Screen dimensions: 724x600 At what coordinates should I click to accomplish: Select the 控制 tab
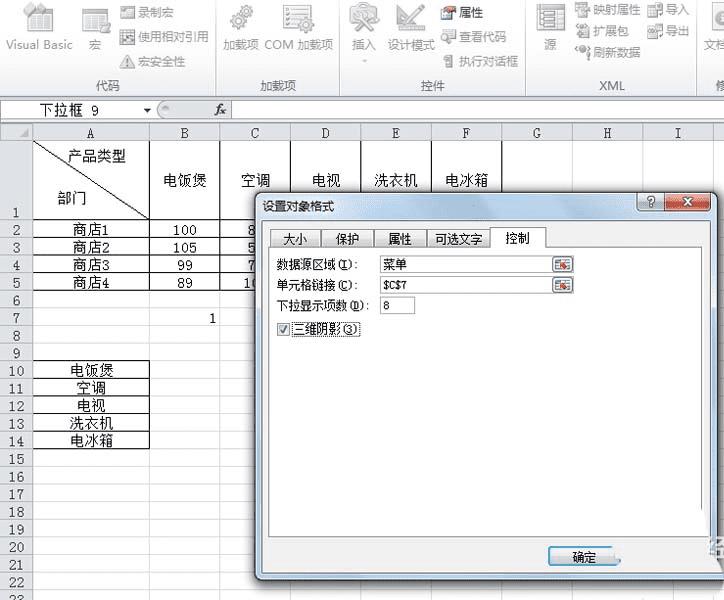(518, 238)
